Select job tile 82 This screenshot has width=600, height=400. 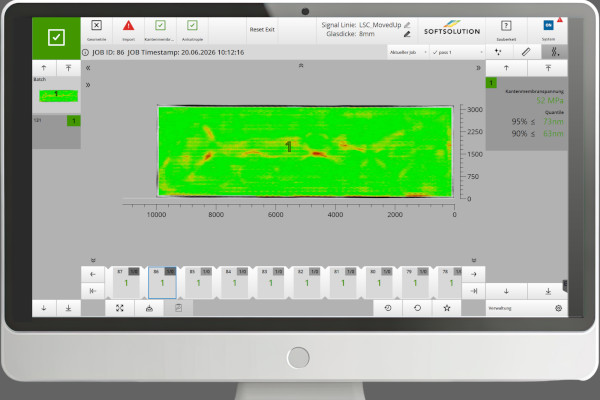(307, 282)
